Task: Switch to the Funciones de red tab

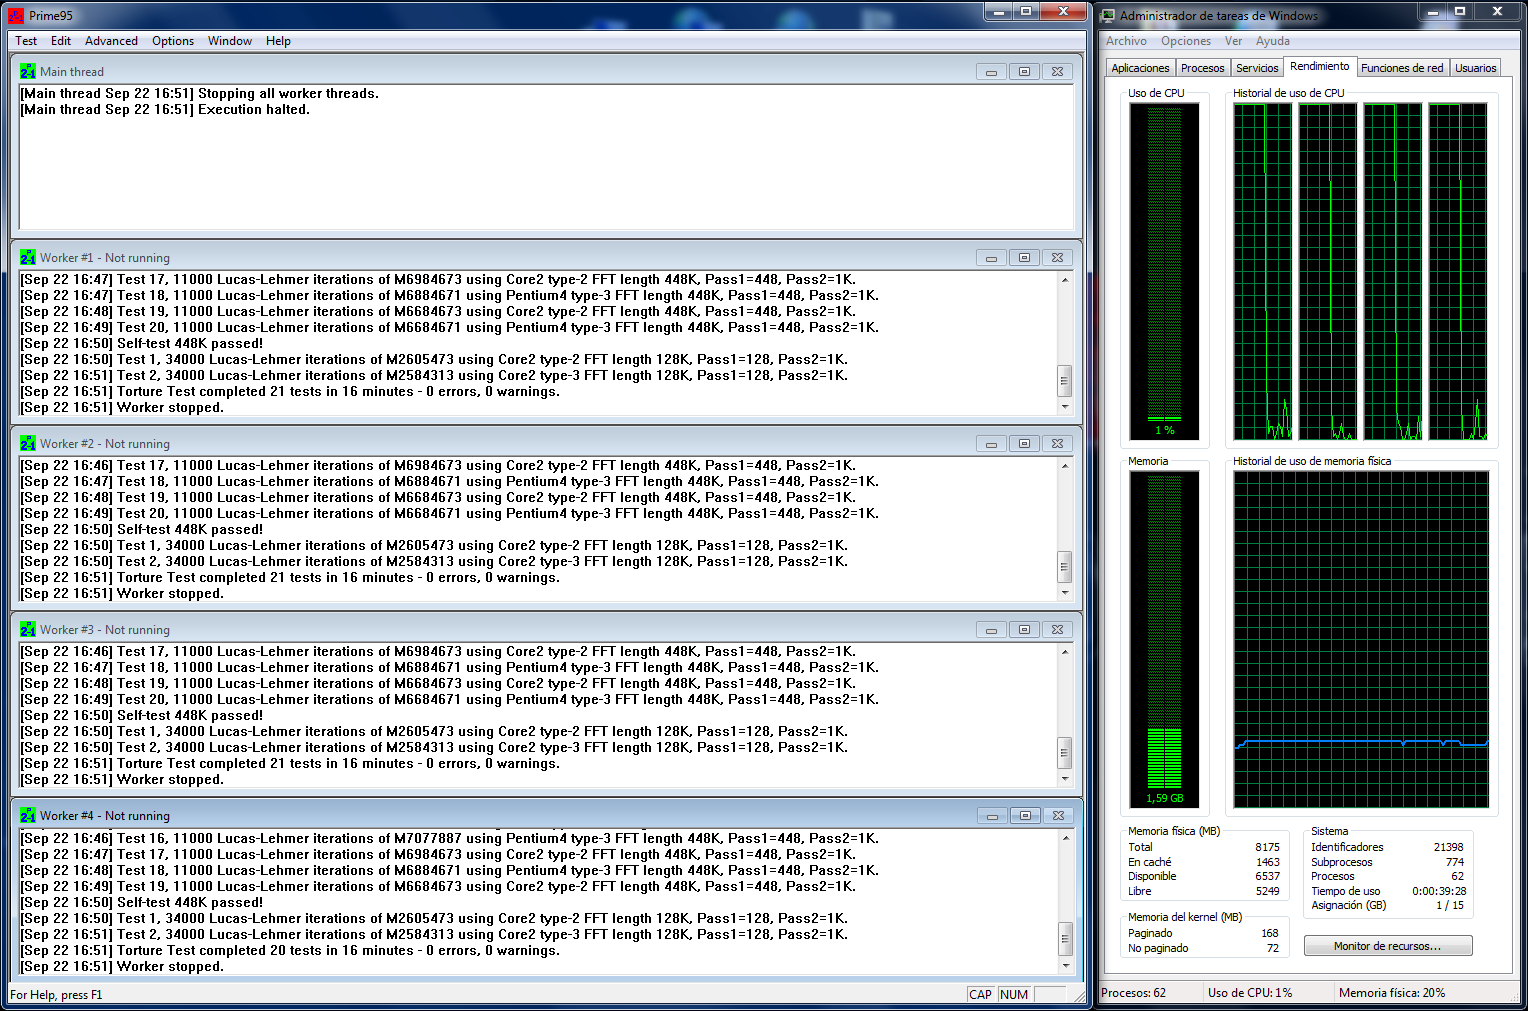Action: (x=1402, y=68)
